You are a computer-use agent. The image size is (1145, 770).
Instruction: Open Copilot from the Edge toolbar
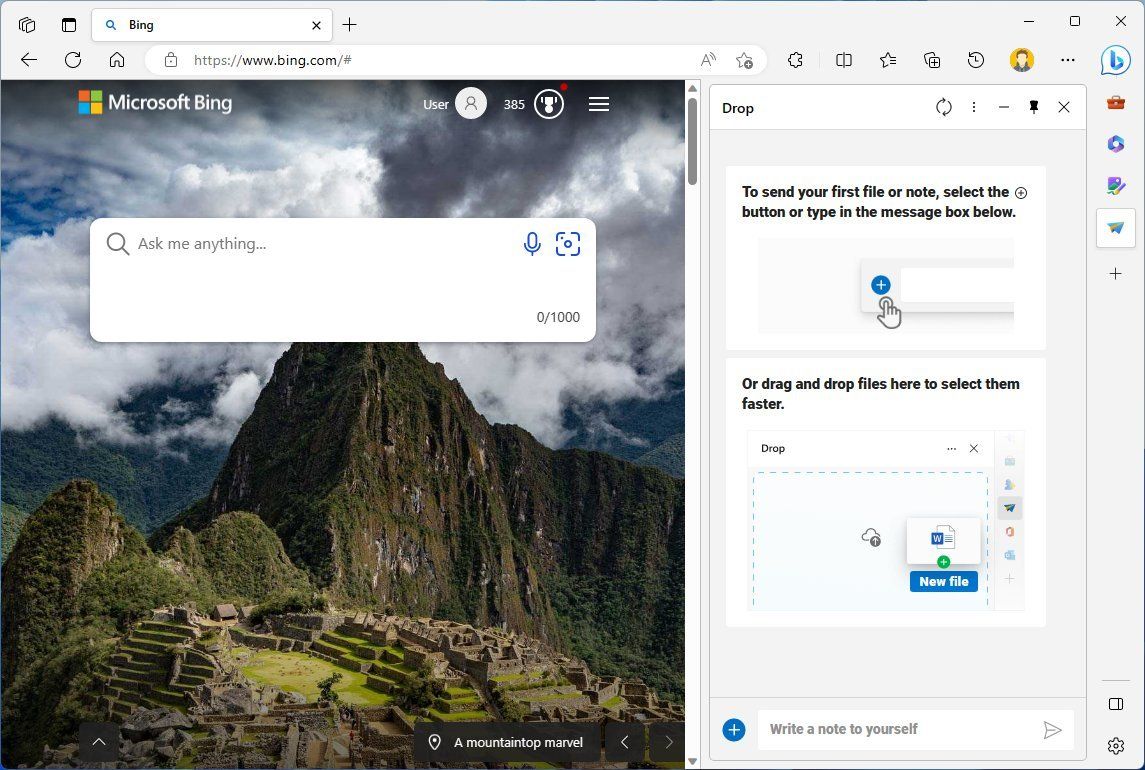pyautogui.click(x=1115, y=60)
